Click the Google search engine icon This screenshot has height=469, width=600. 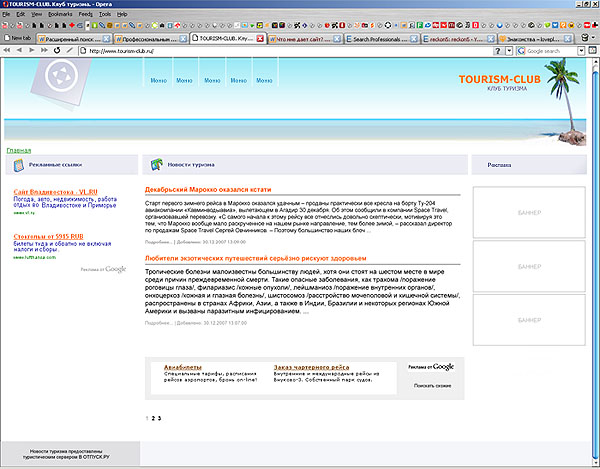pyautogui.click(x=521, y=51)
